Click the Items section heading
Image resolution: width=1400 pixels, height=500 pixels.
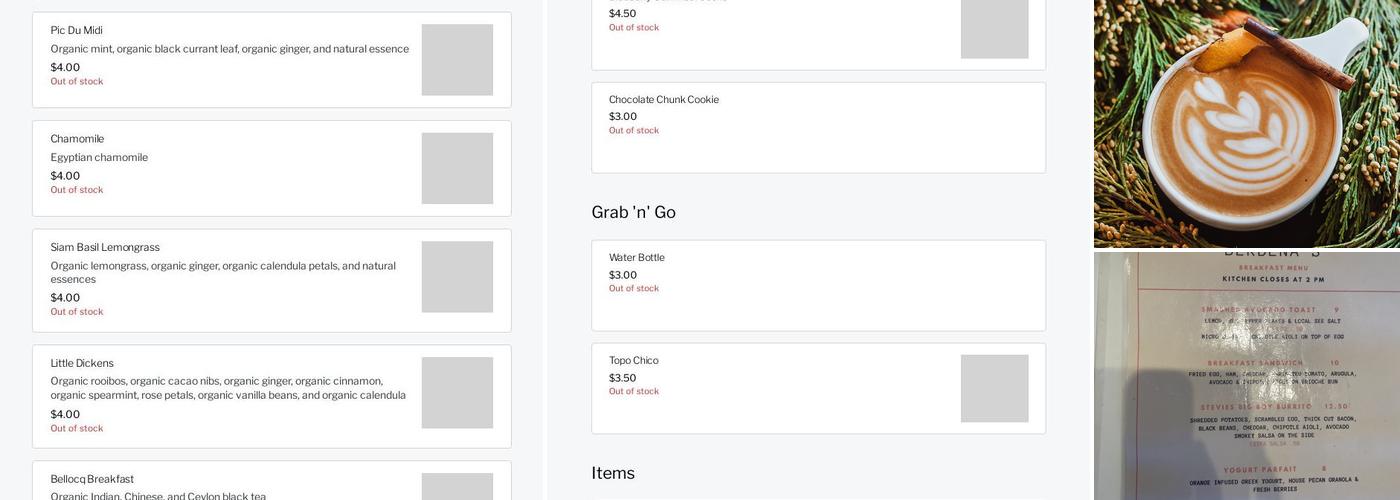click(x=613, y=473)
